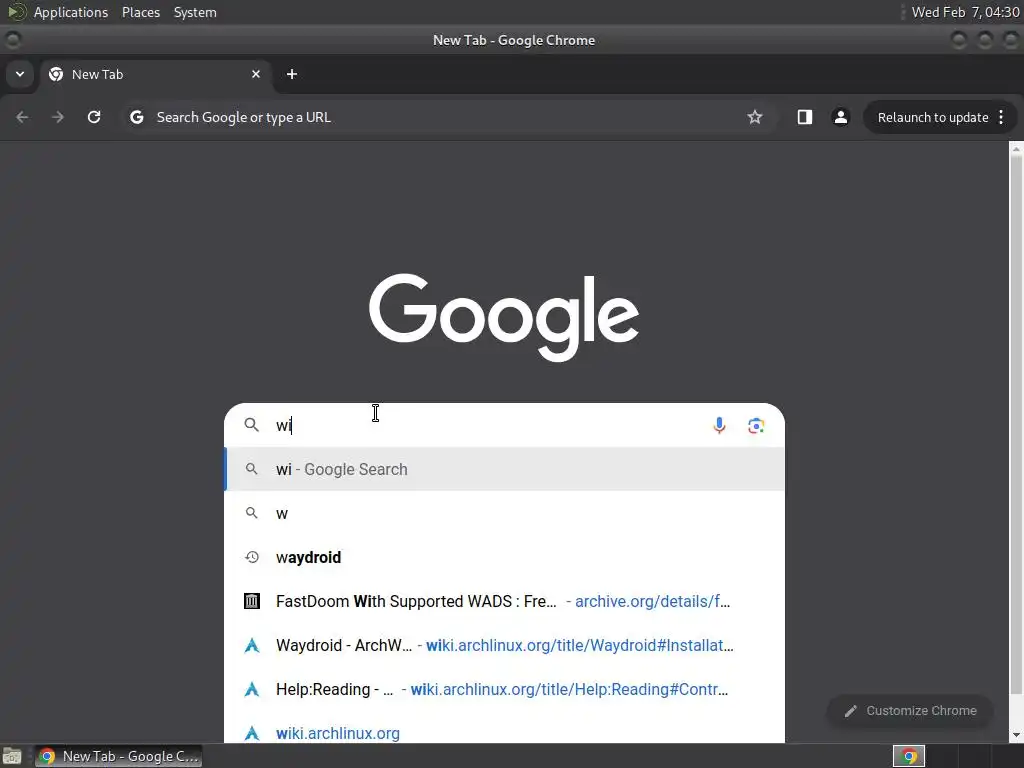1024x768 pixels.
Task: Click the scrollbar down arrow
Action: point(1016,736)
